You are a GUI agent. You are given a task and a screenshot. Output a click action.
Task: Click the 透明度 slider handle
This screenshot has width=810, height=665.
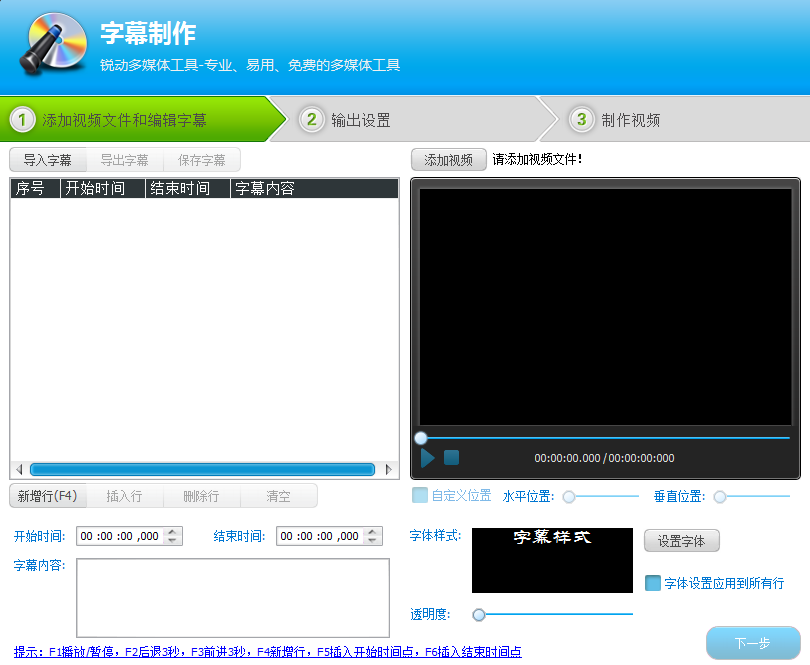pos(479,614)
